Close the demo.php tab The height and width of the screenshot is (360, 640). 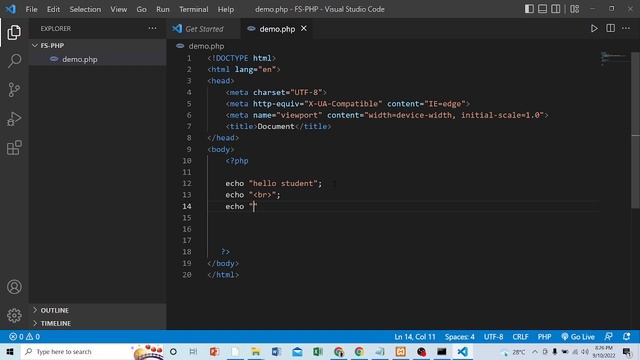[x=304, y=29]
